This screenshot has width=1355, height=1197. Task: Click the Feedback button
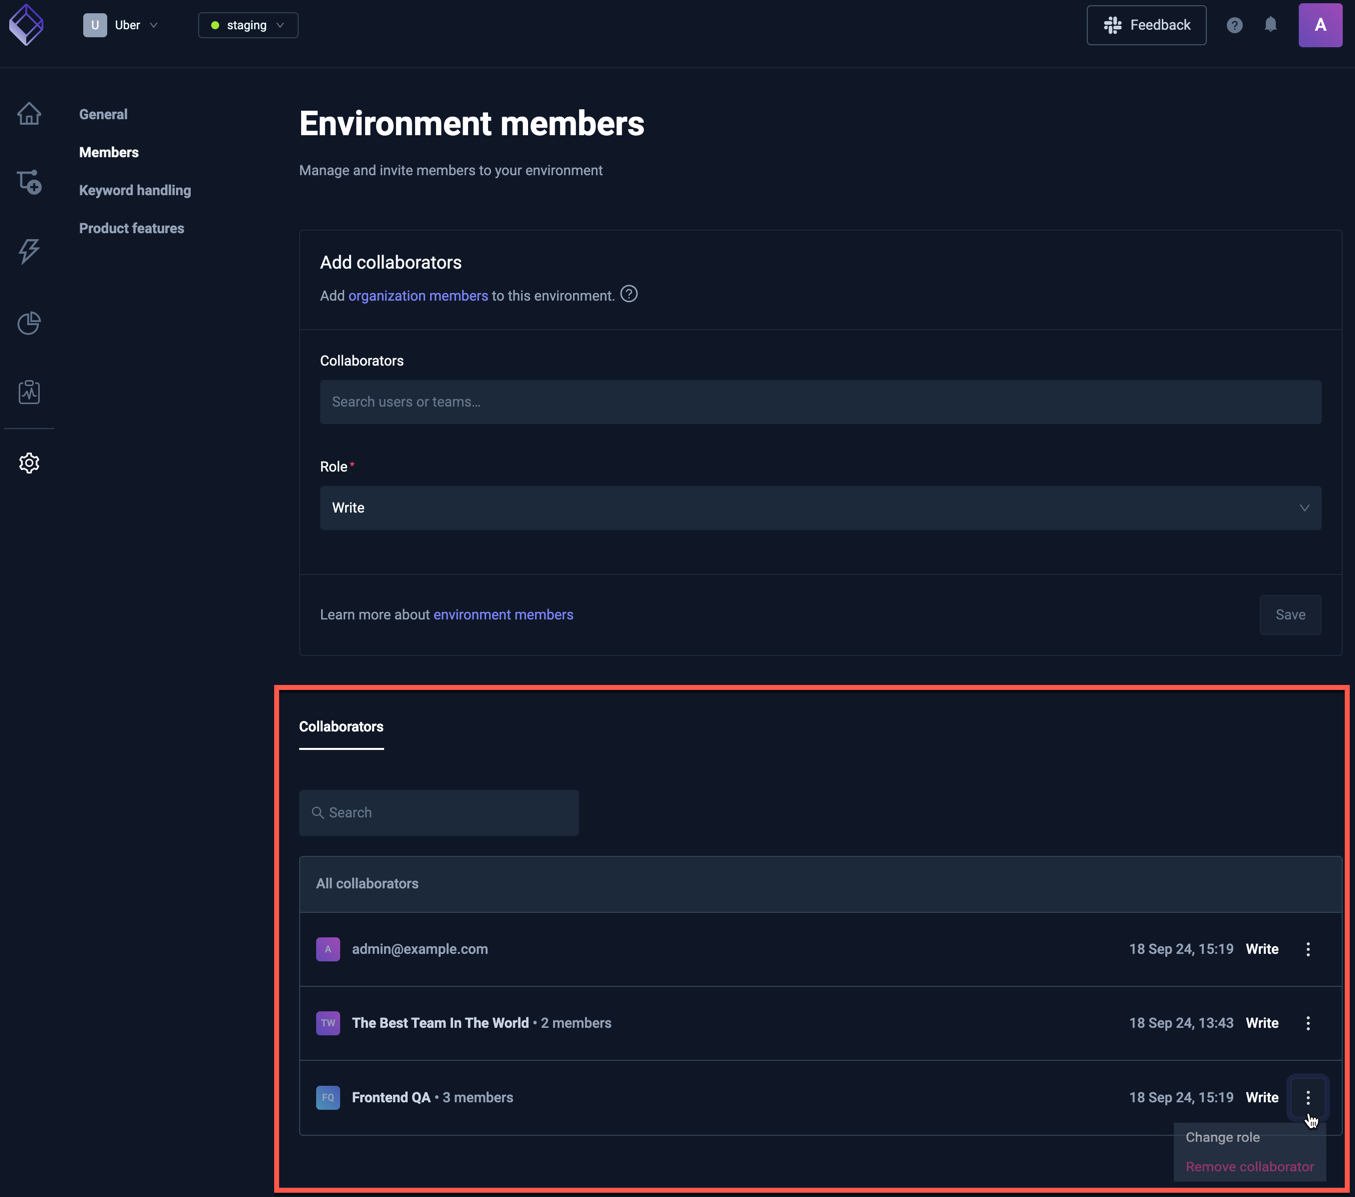click(1146, 25)
